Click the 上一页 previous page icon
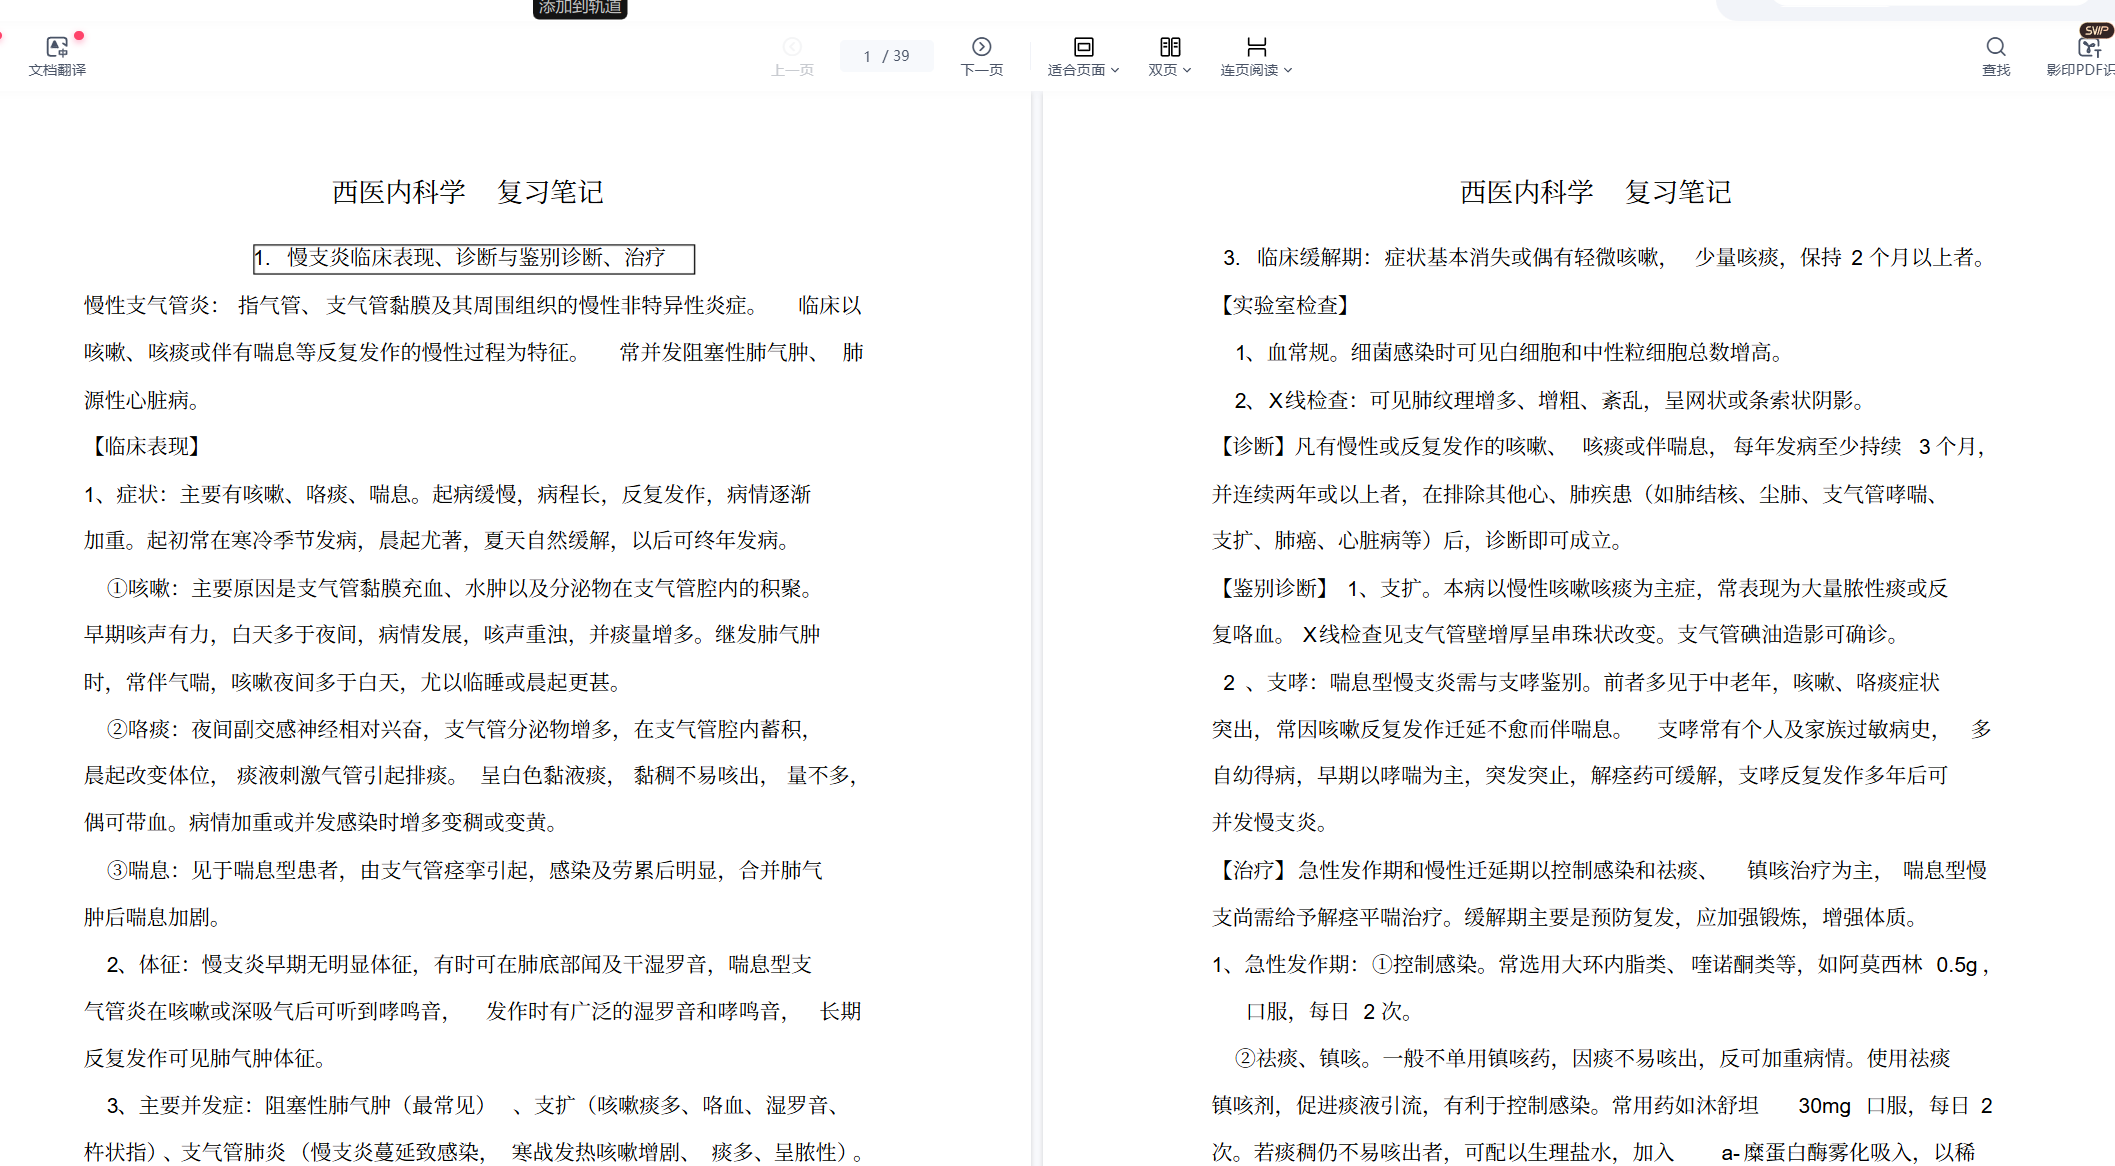The image size is (2115, 1166). (792, 47)
